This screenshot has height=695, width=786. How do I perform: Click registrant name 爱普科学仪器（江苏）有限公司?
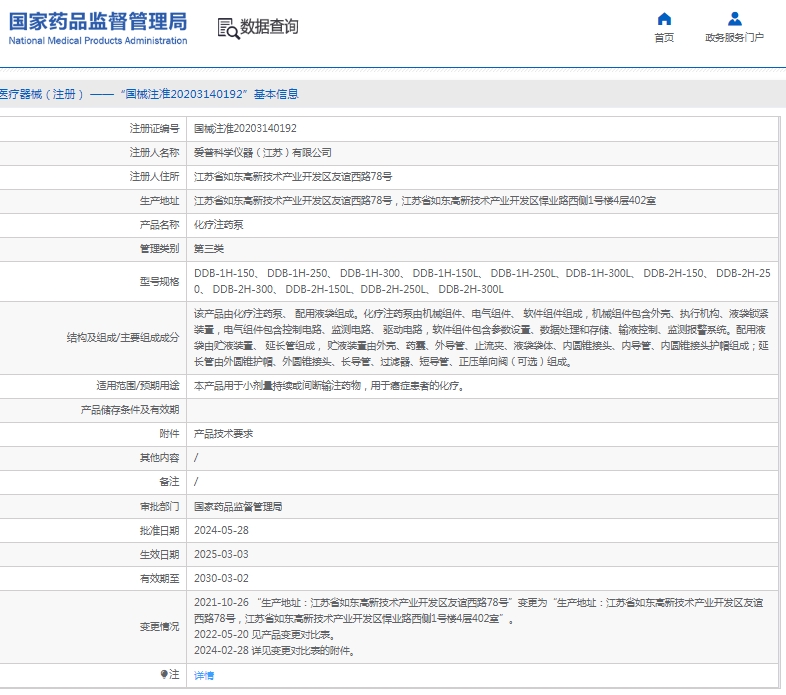tap(263, 152)
